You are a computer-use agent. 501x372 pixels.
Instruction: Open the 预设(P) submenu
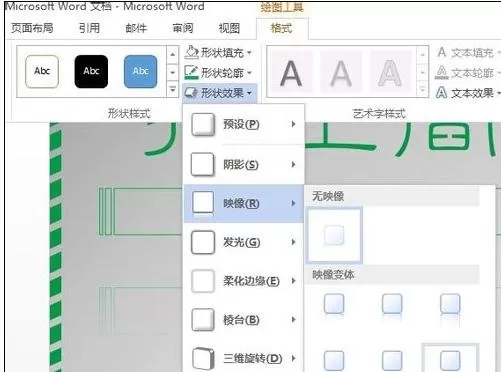pos(244,124)
